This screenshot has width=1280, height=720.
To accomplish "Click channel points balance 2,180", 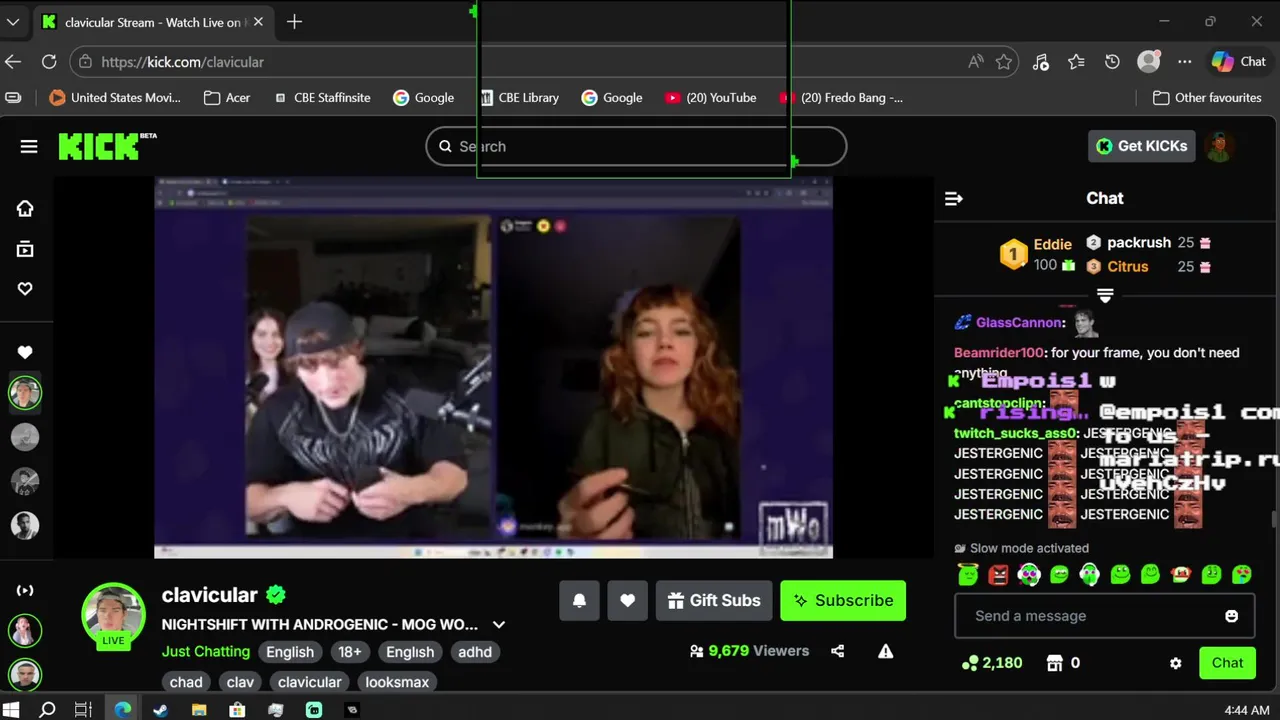I will coord(992,663).
